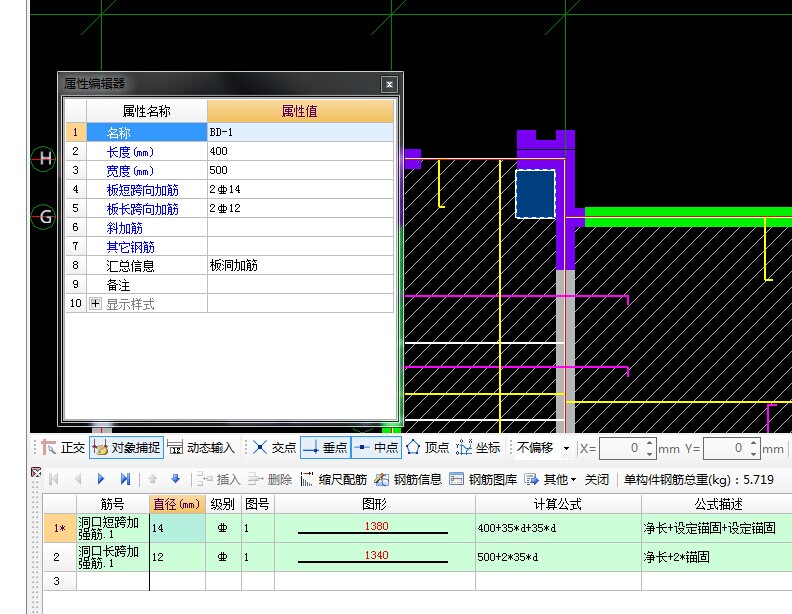Select 洞口长跨加强筋.1 rebar row
This screenshot has height=614, width=792.
pyautogui.click(x=113, y=557)
